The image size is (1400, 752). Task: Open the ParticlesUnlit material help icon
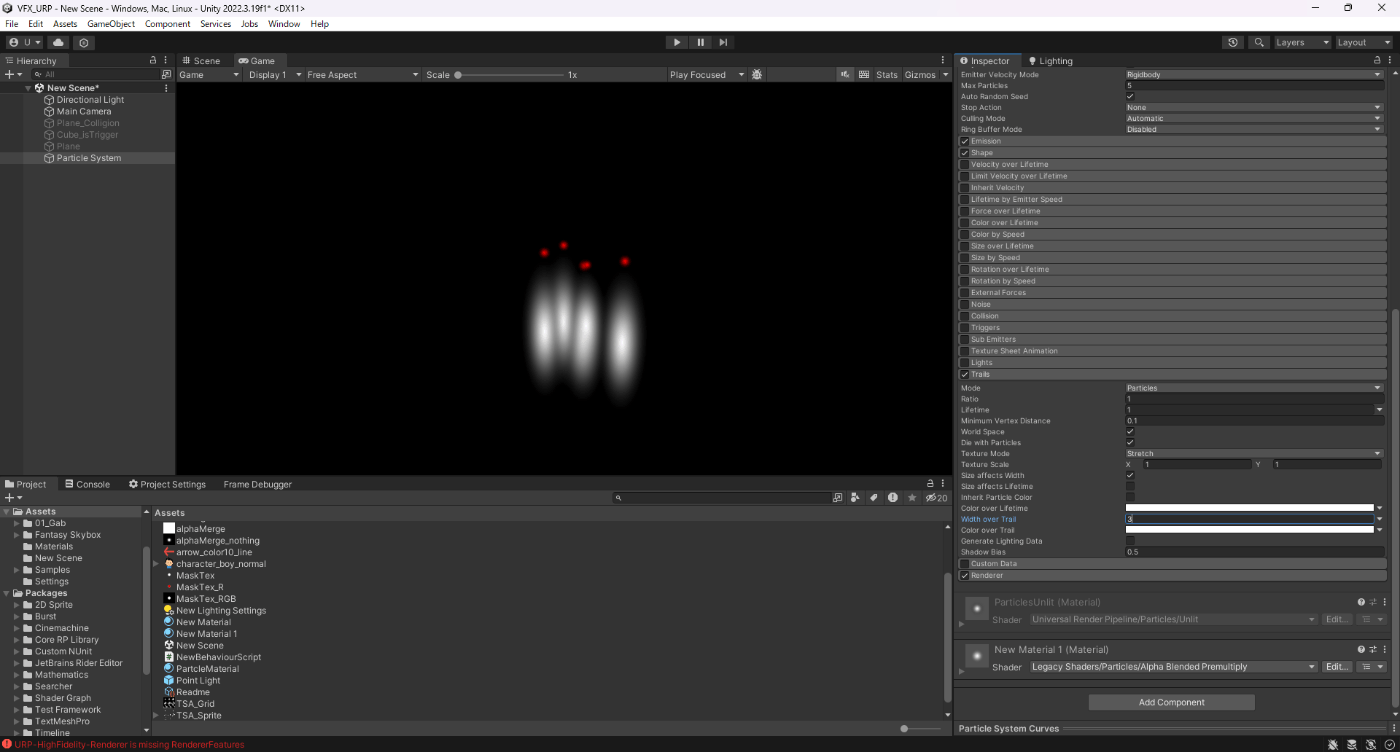click(x=1361, y=602)
